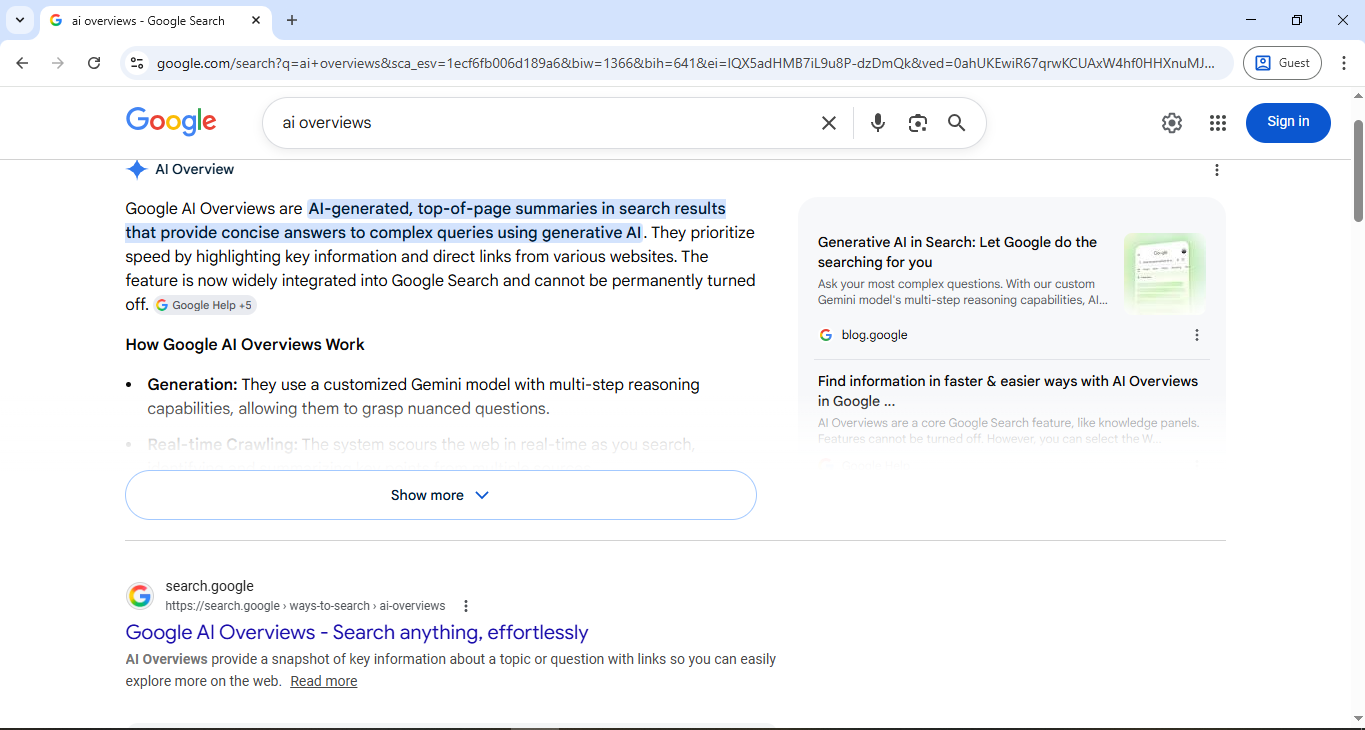The height and width of the screenshot is (730, 1365).
Task: View site information icon in address bar
Action: (x=137, y=63)
